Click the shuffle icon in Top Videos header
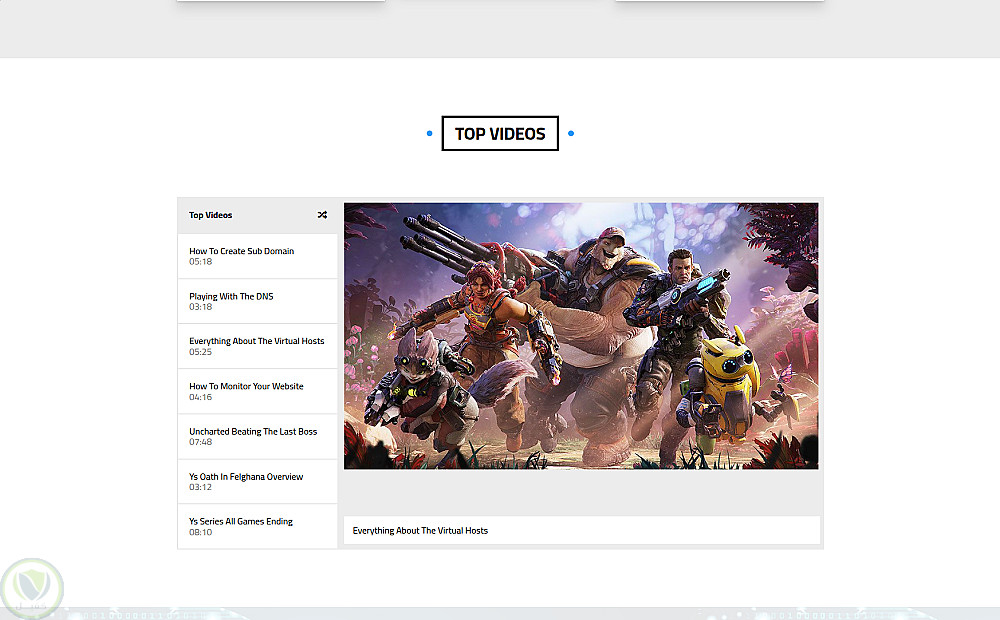The height and width of the screenshot is (620, 1000). 322,215
